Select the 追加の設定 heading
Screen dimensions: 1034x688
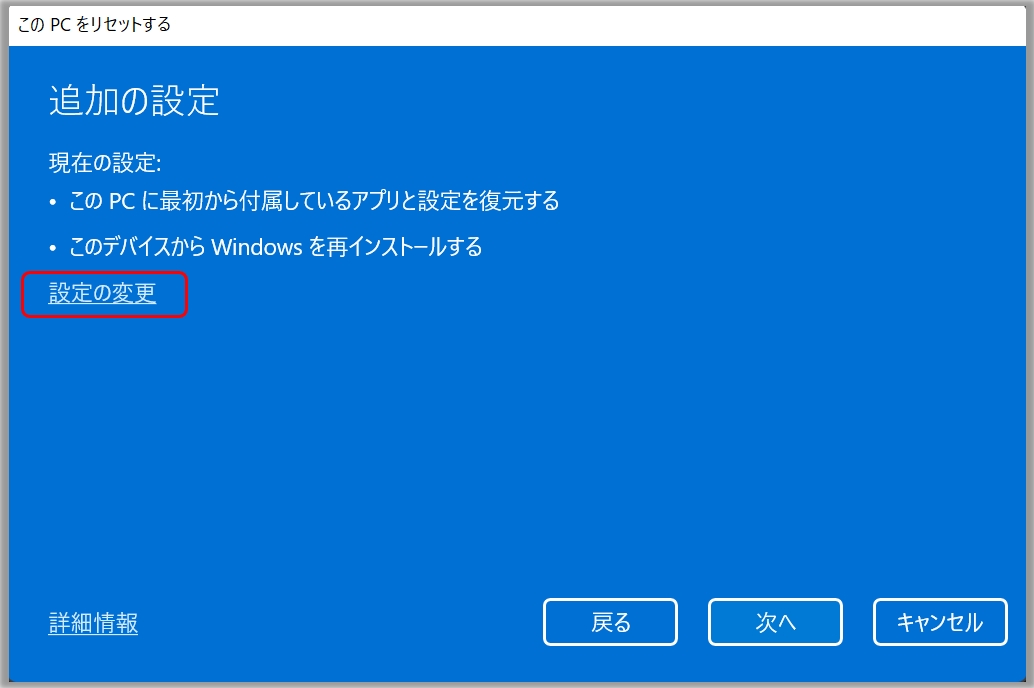(x=134, y=101)
